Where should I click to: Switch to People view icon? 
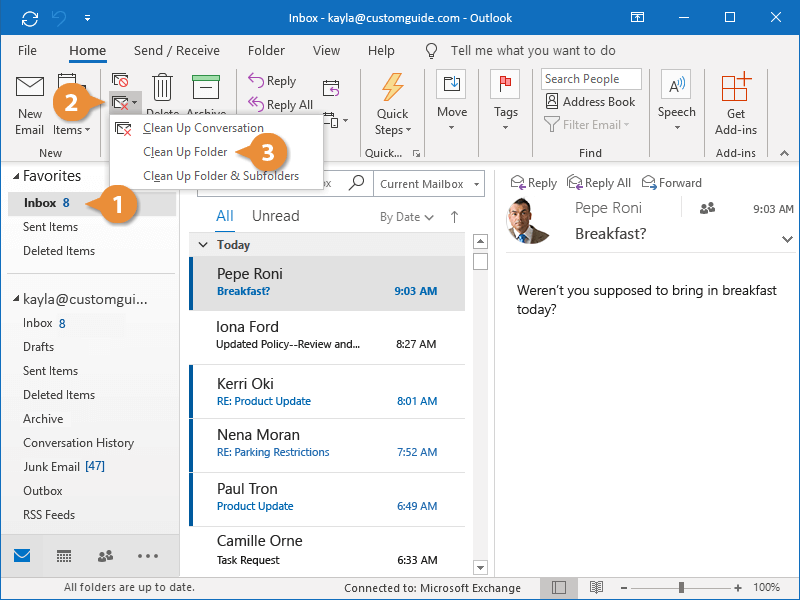pos(106,556)
